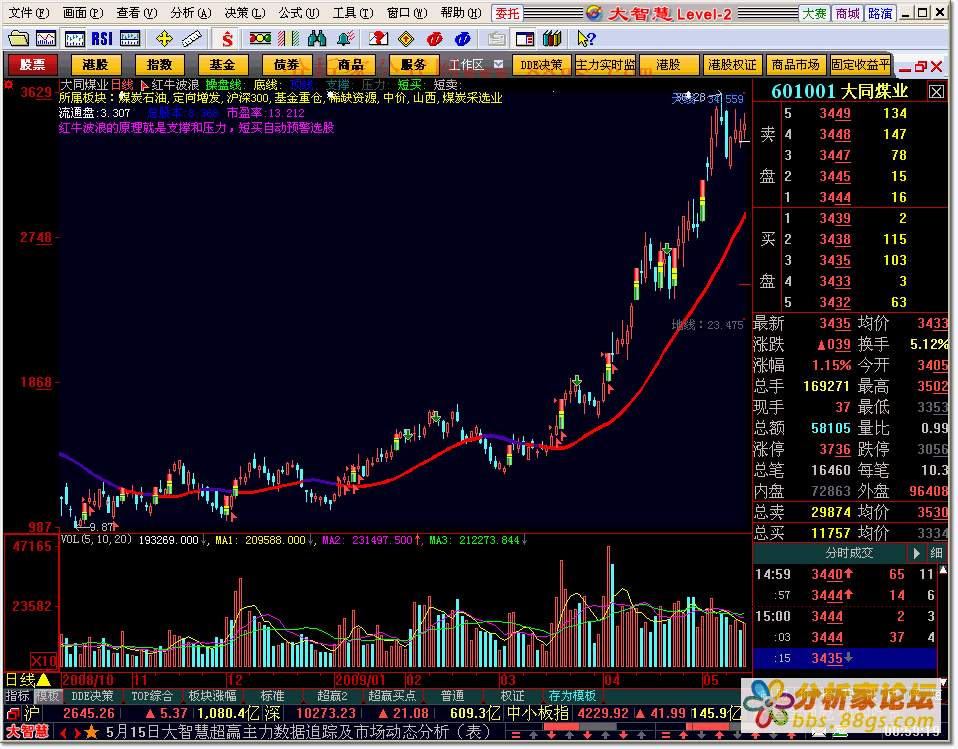Viewport: 958px width, 749px height.
Task: Click the news window layout icon
Action: [x=525, y=39]
